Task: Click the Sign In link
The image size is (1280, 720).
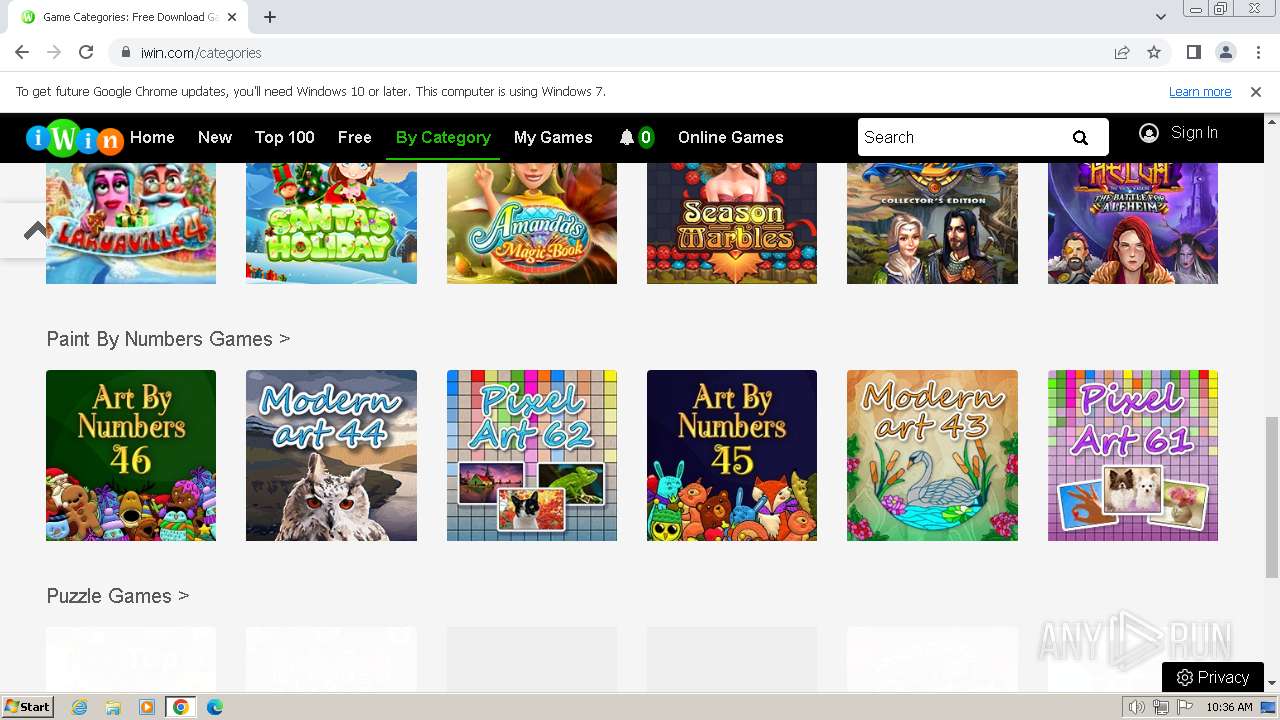Action: (1194, 133)
